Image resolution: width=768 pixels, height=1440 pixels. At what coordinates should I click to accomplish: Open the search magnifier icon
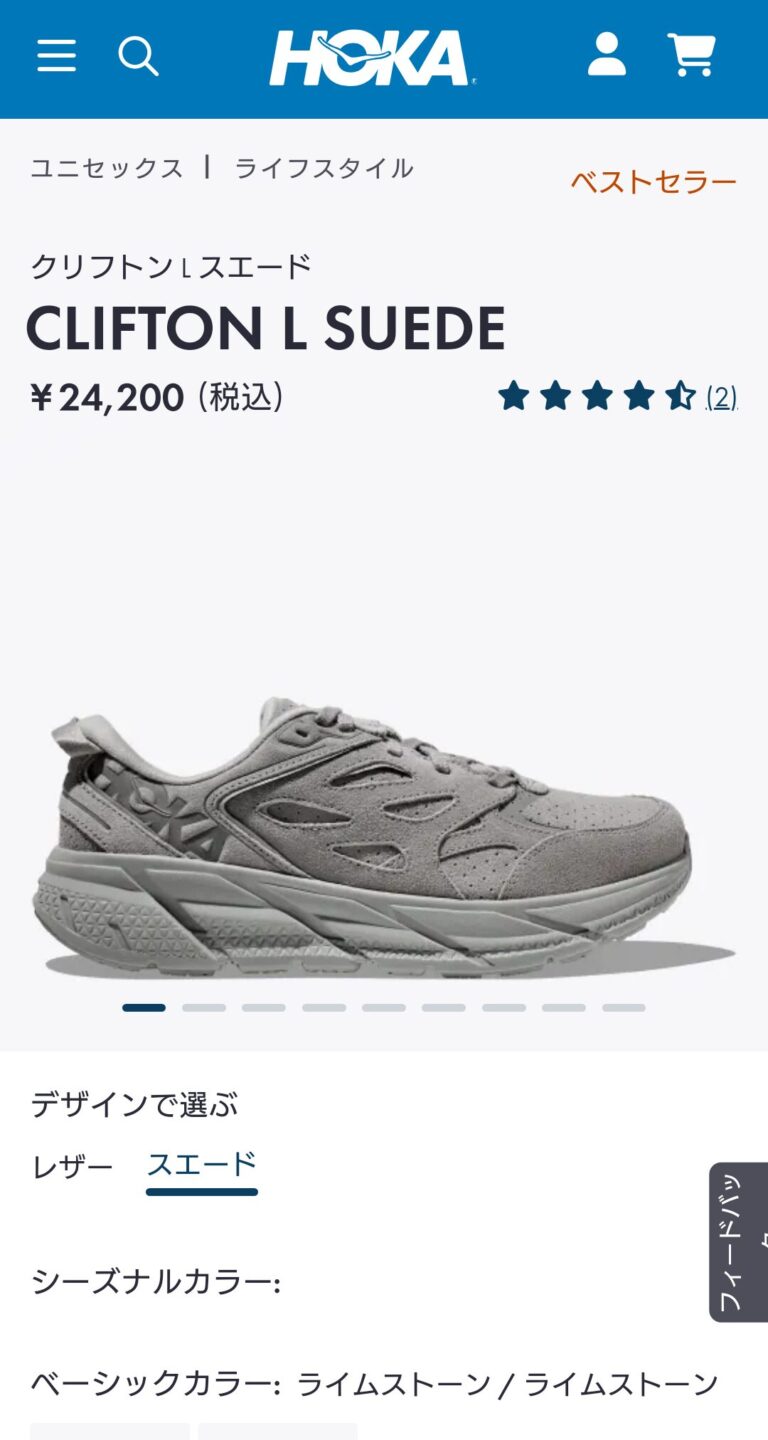(138, 56)
